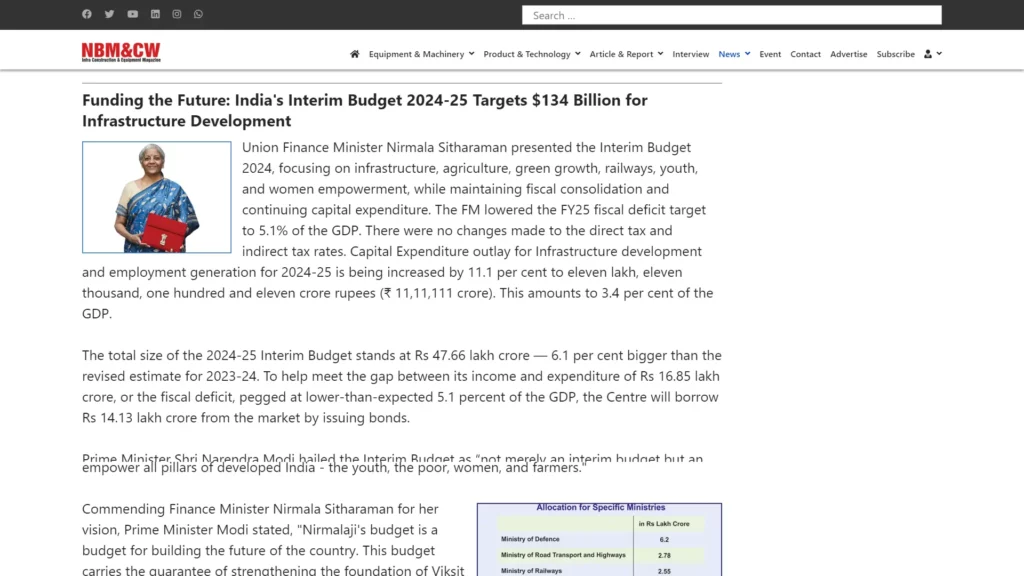Viewport: 1024px width, 576px height.
Task: Click the NBM&CW logo
Action: [x=121, y=52]
